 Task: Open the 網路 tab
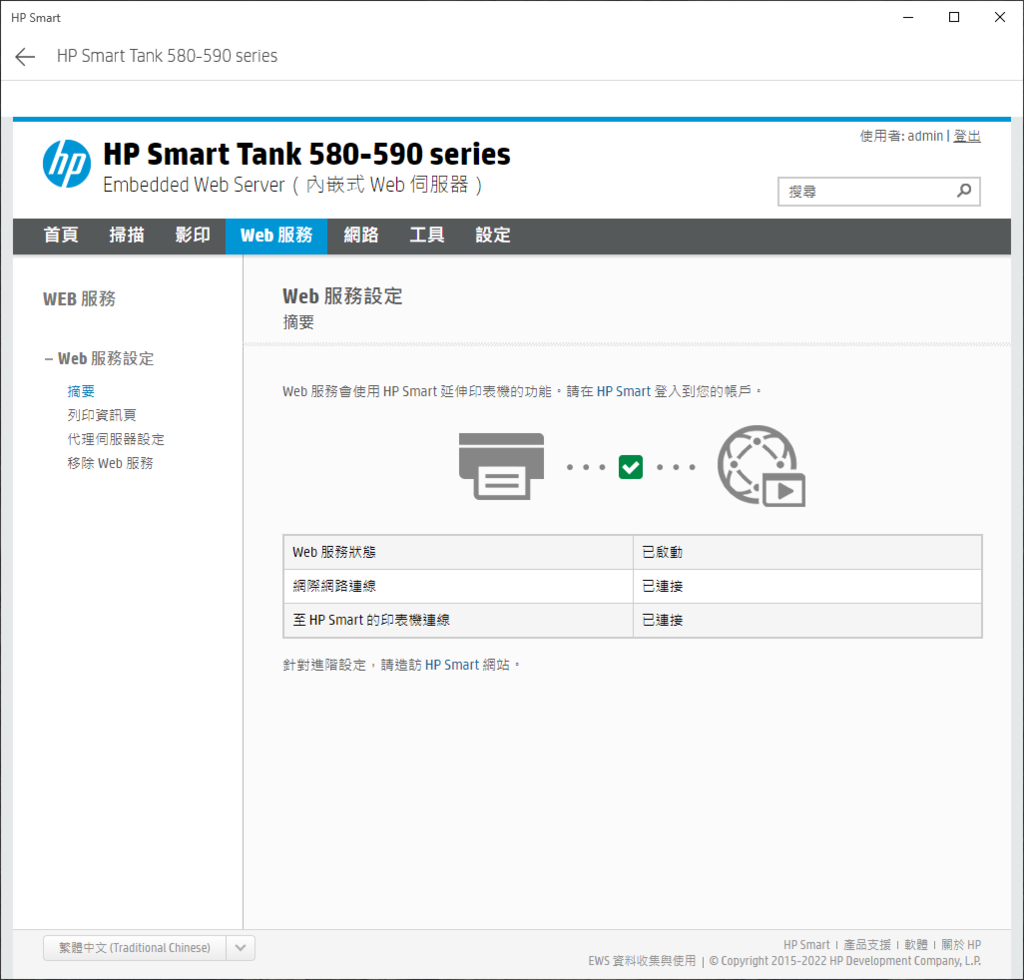[x=361, y=235]
